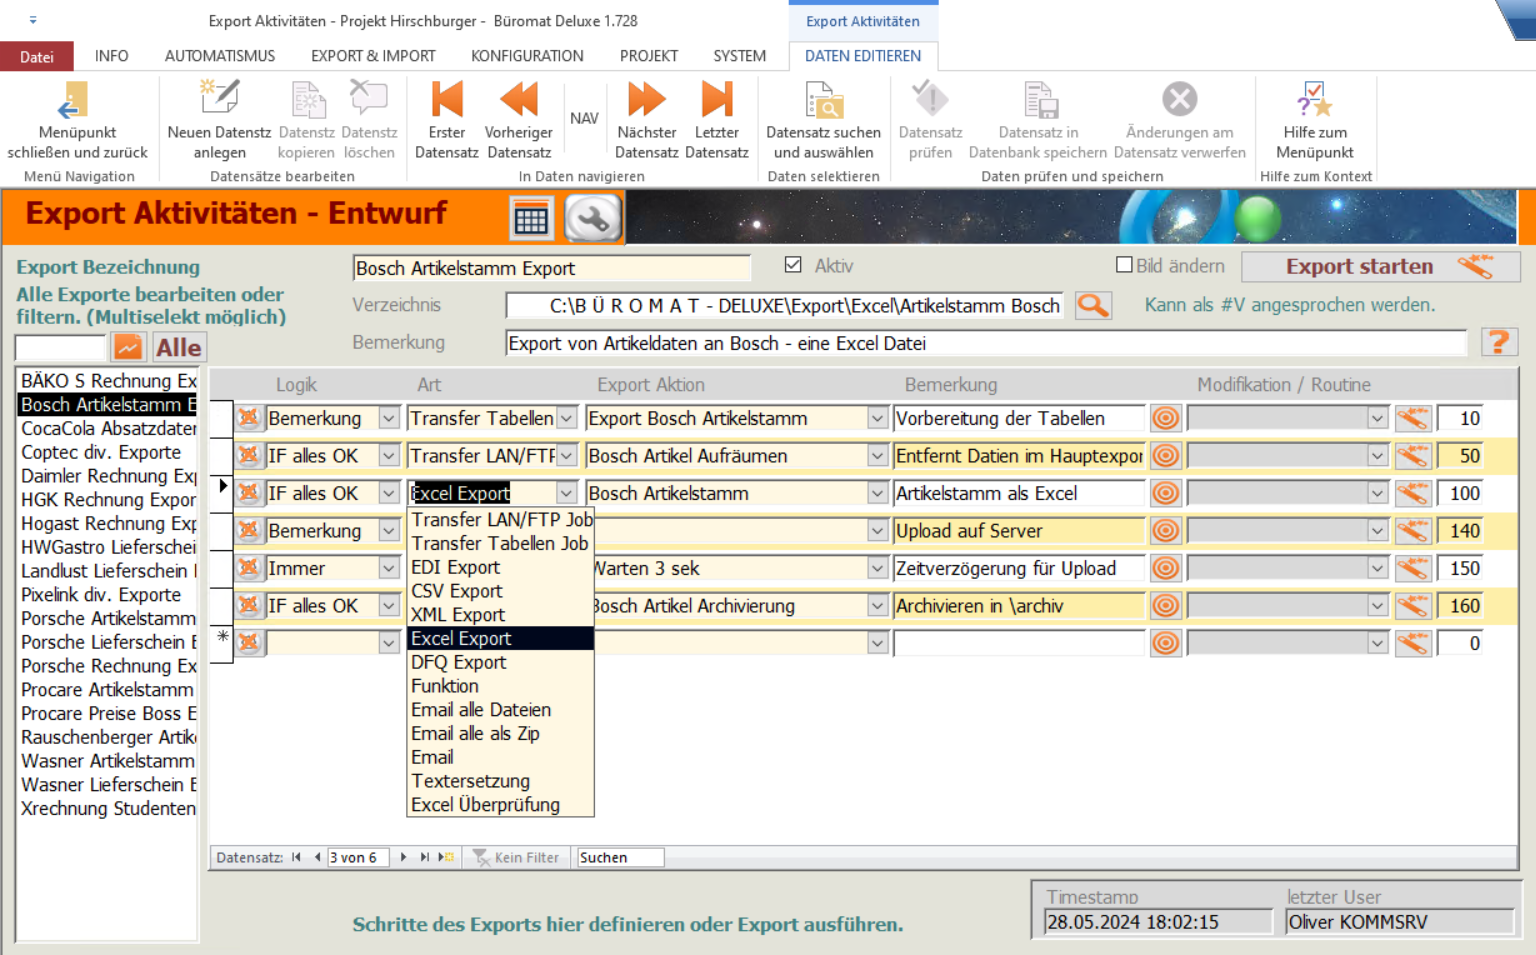Click the orange filter toggle beside Alle
The width and height of the screenshot is (1536, 955).
[x=128, y=347]
